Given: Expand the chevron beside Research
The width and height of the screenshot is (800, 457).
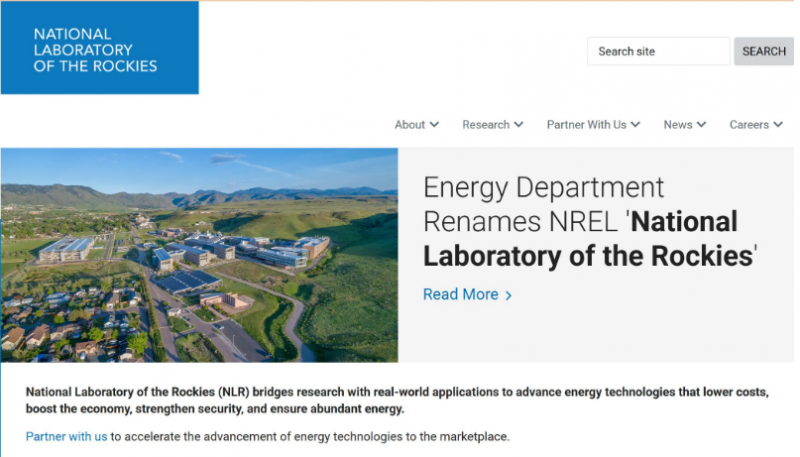Looking at the screenshot, I should (519, 125).
